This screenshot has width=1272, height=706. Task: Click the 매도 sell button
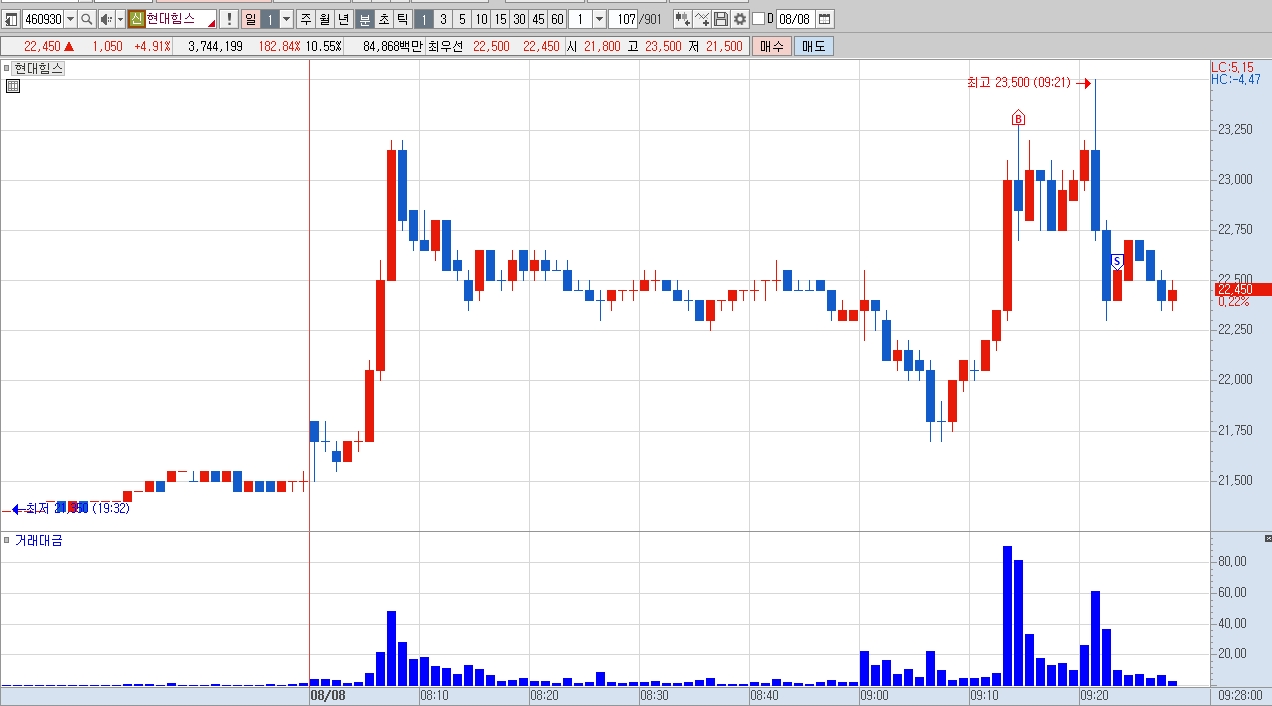pyautogui.click(x=814, y=46)
